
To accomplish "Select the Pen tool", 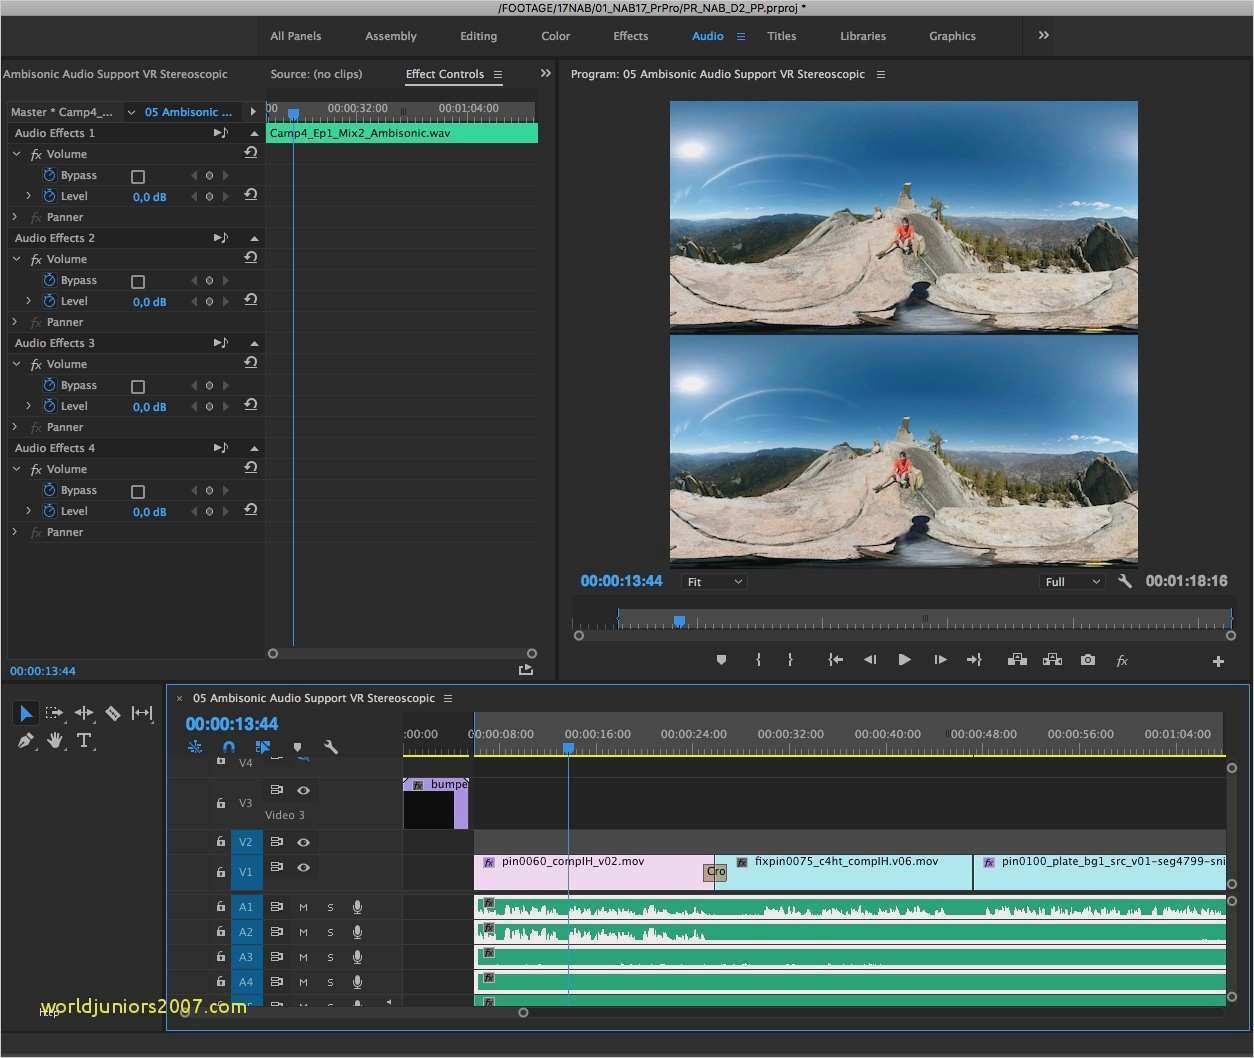I will click(x=26, y=741).
